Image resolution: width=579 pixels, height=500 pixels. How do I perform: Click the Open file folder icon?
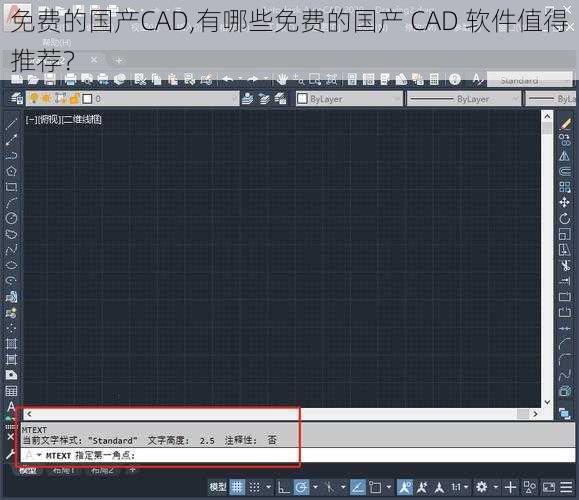point(33,79)
